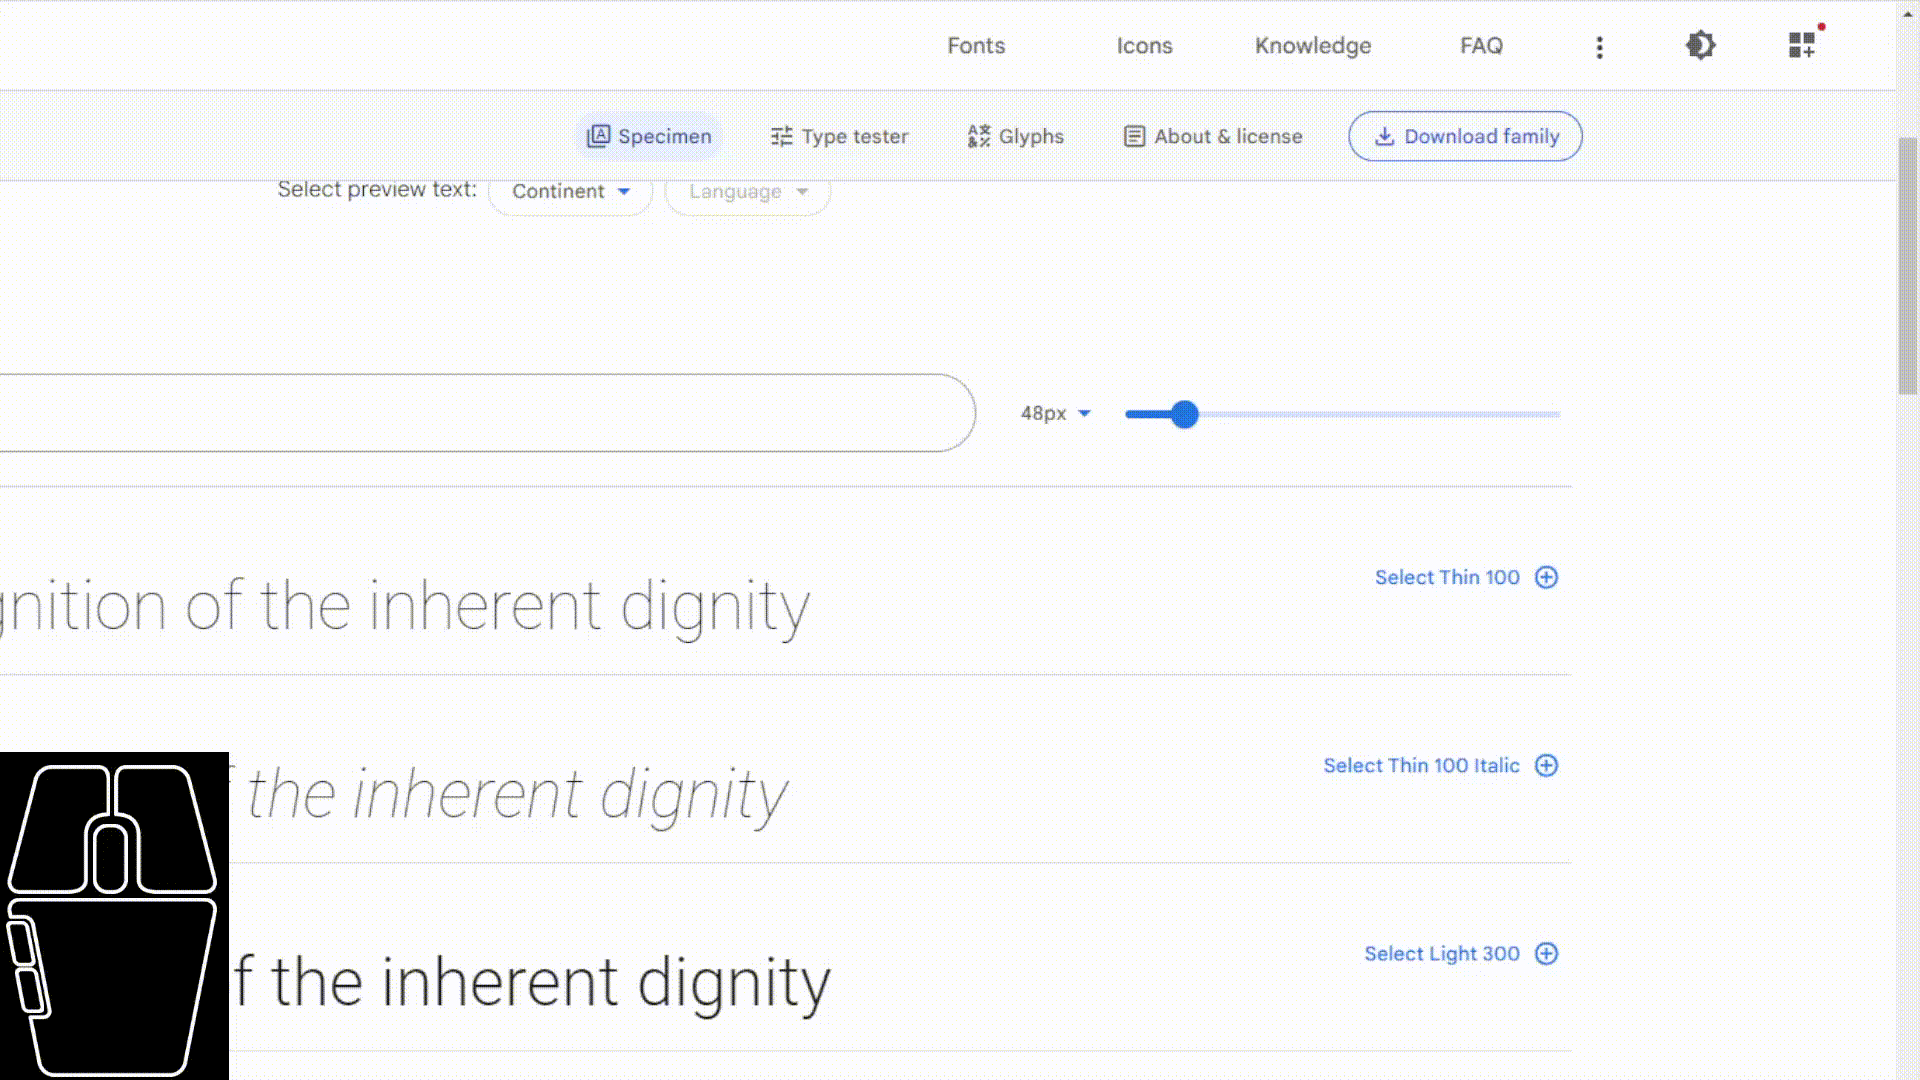Click the font size slider handle
The height and width of the screenshot is (1080, 1920).
click(1184, 414)
